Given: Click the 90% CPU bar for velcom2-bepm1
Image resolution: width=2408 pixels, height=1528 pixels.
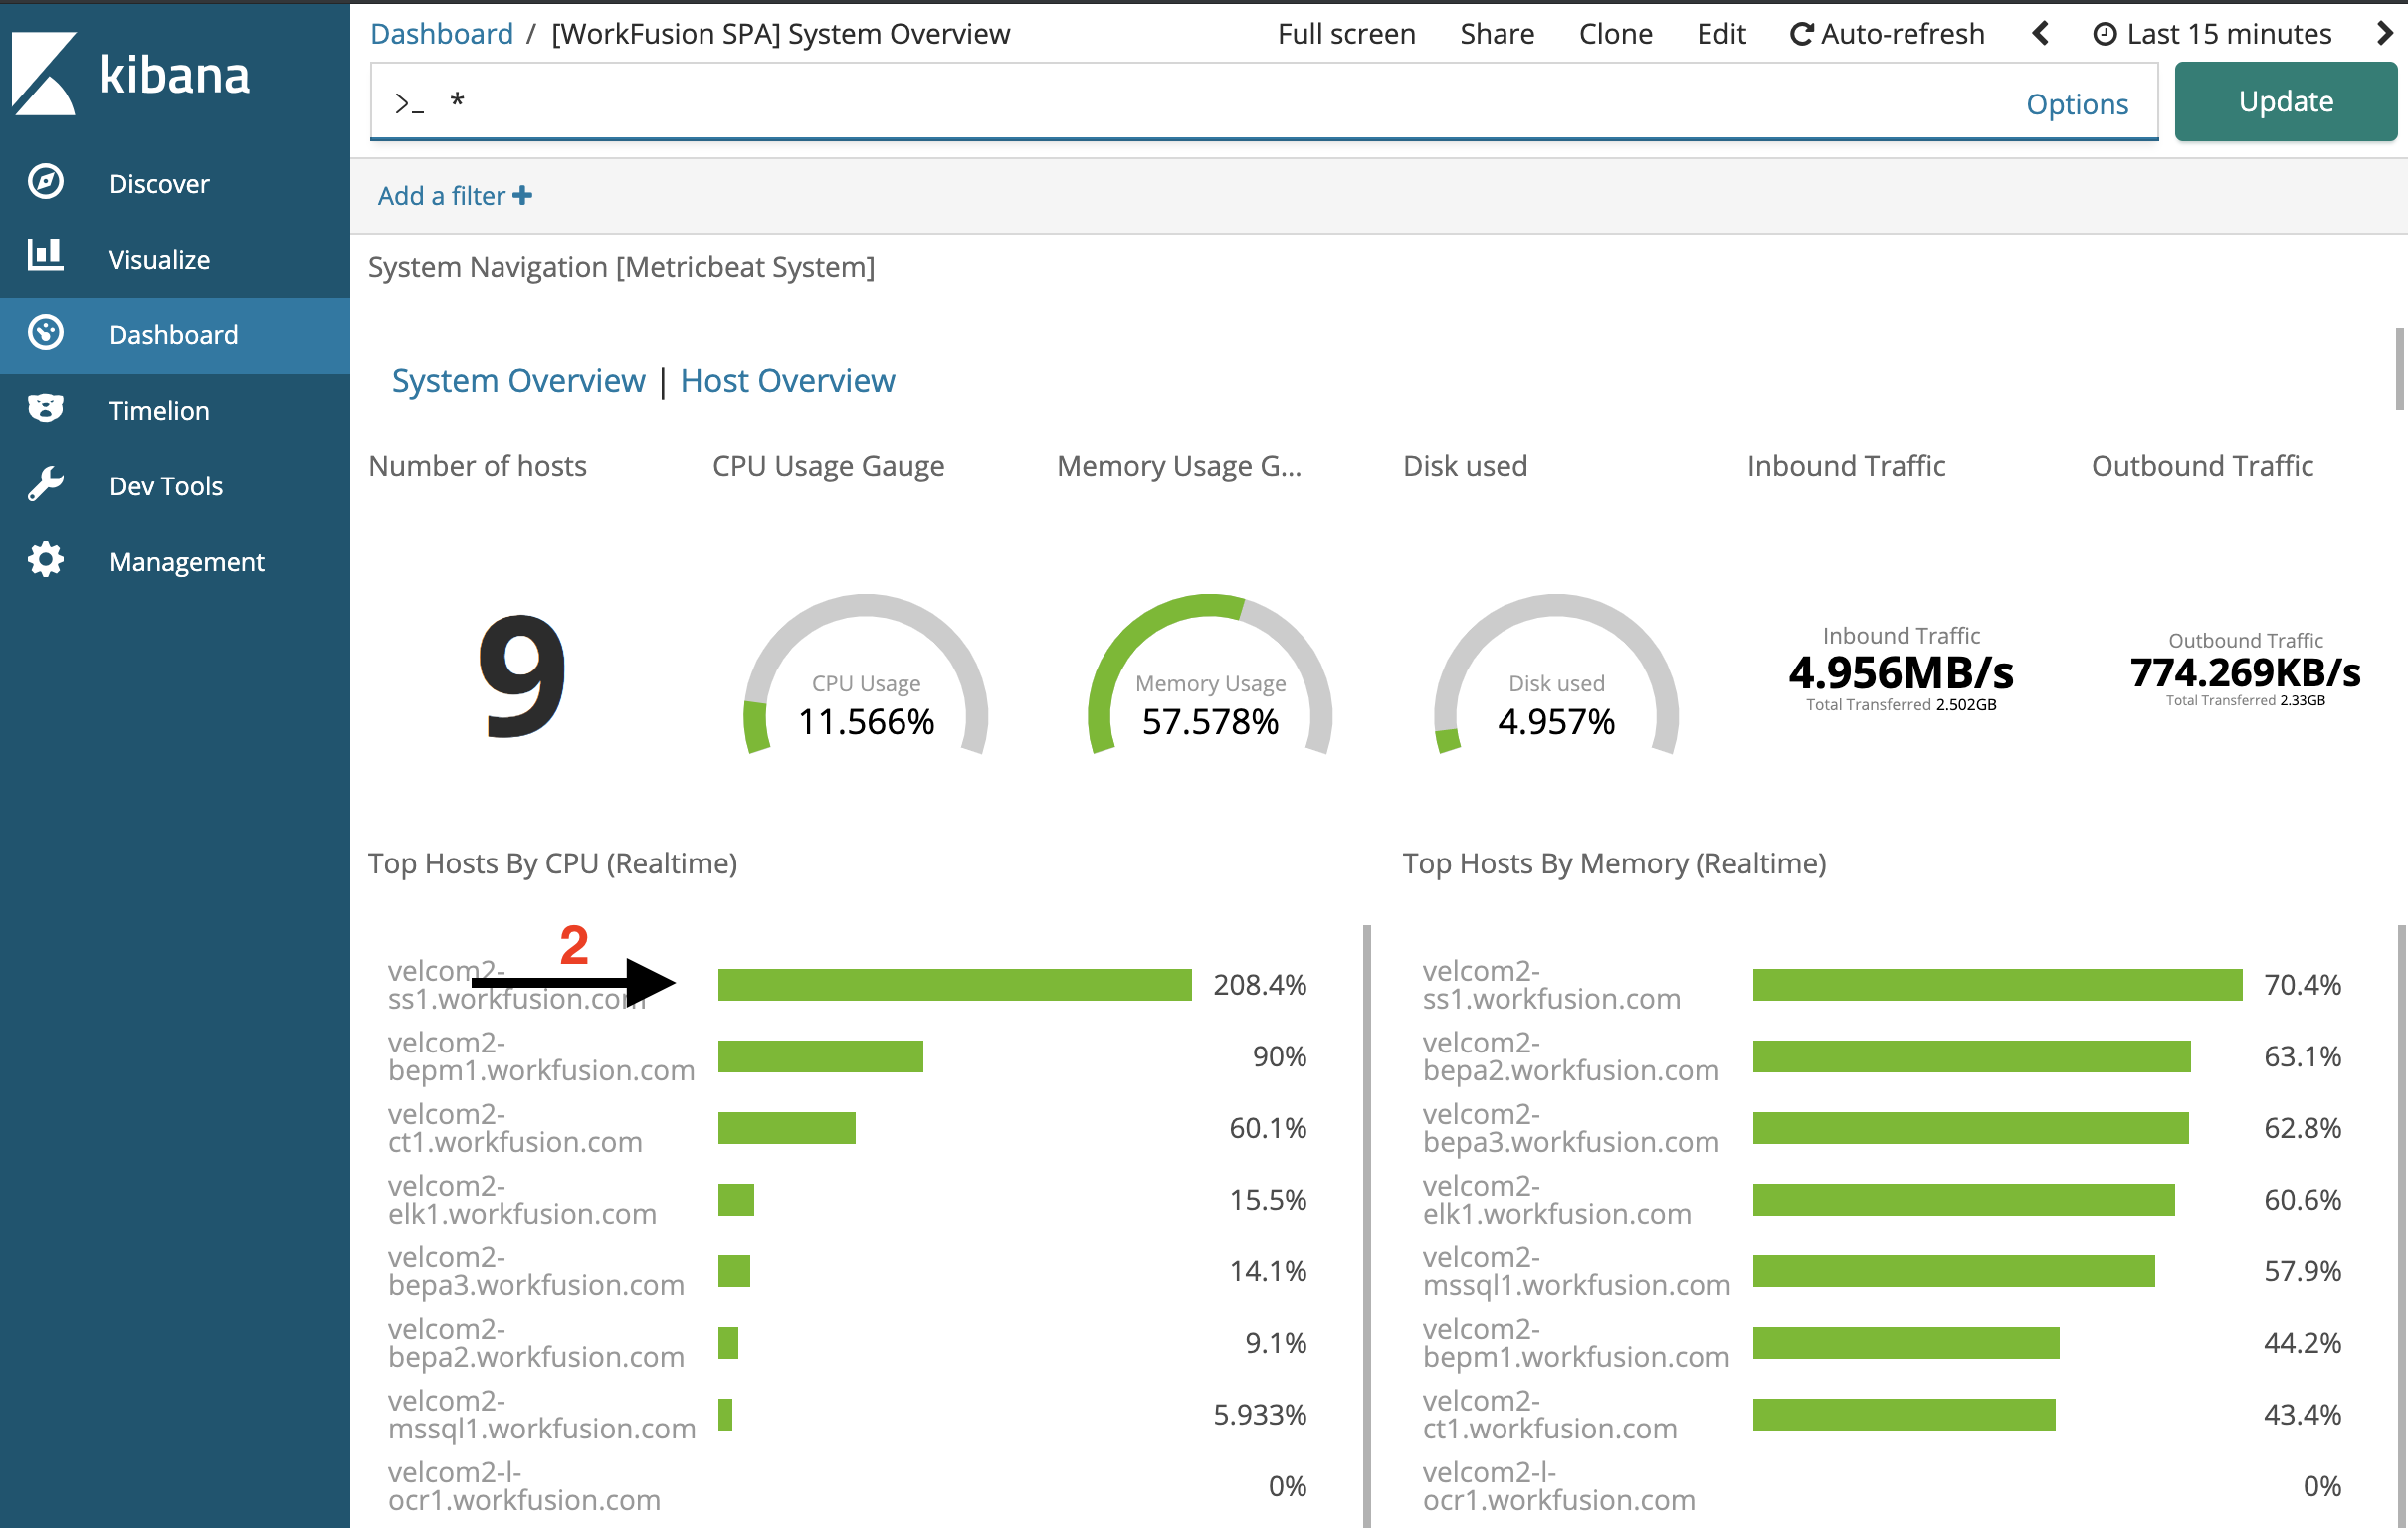Looking at the screenshot, I should pos(820,1057).
